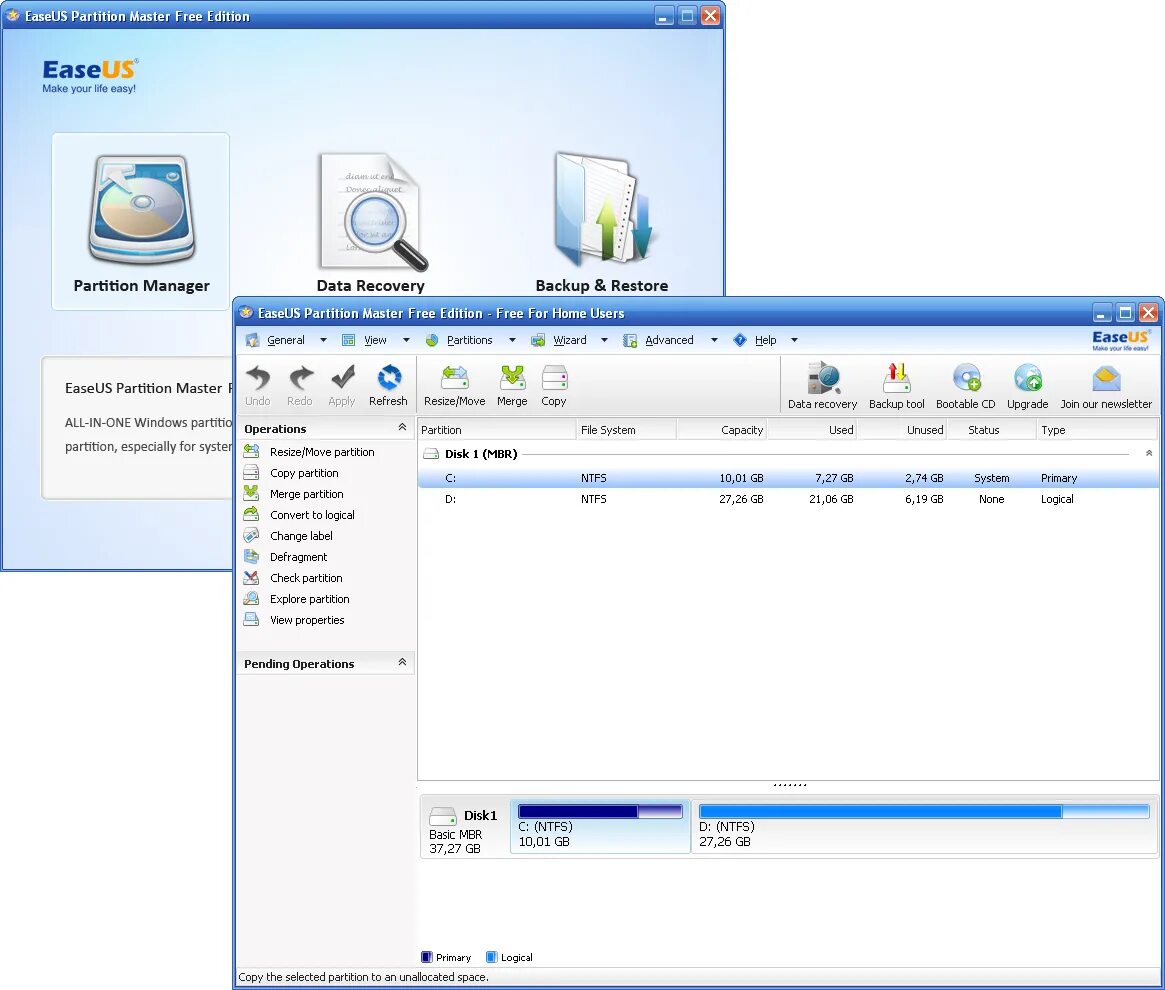Image resolution: width=1165 pixels, height=990 pixels.
Task: Expand the dropdown arrow beside General
Action: [323, 340]
